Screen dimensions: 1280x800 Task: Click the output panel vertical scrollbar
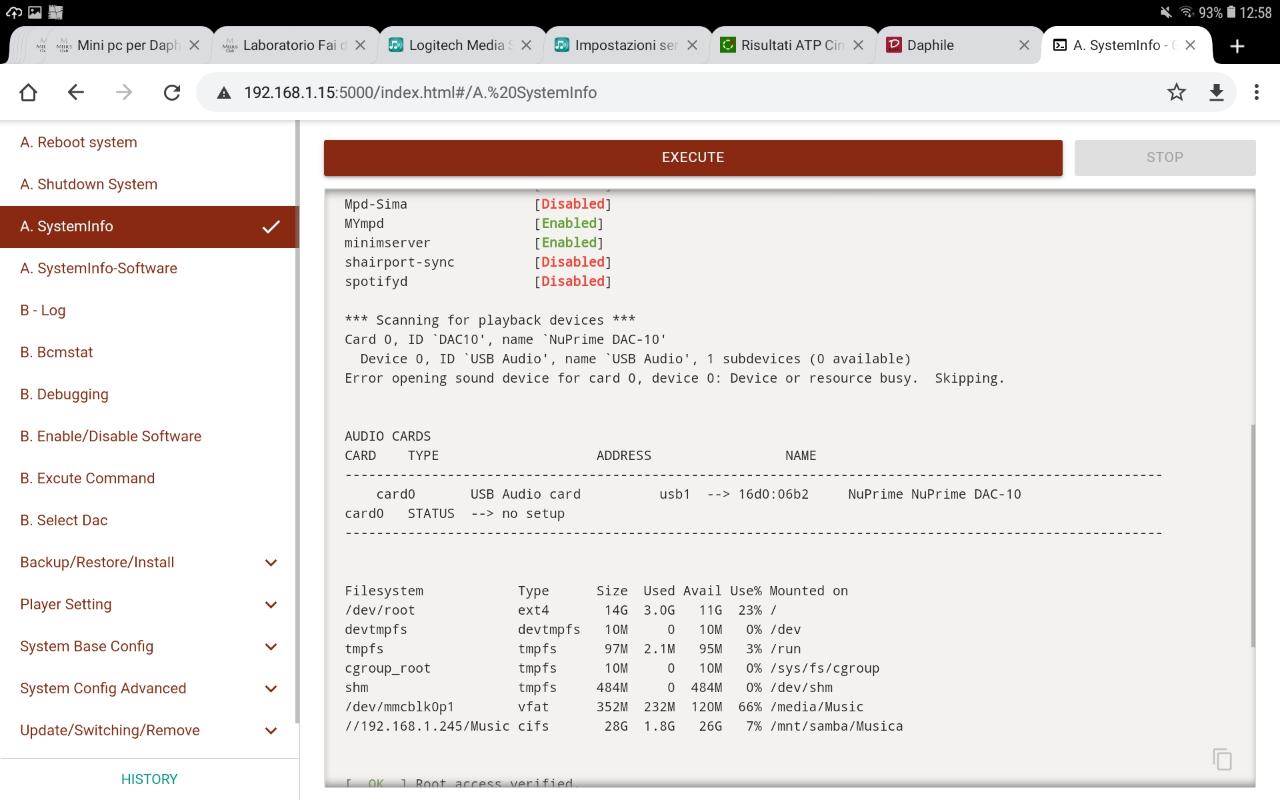1252,535
